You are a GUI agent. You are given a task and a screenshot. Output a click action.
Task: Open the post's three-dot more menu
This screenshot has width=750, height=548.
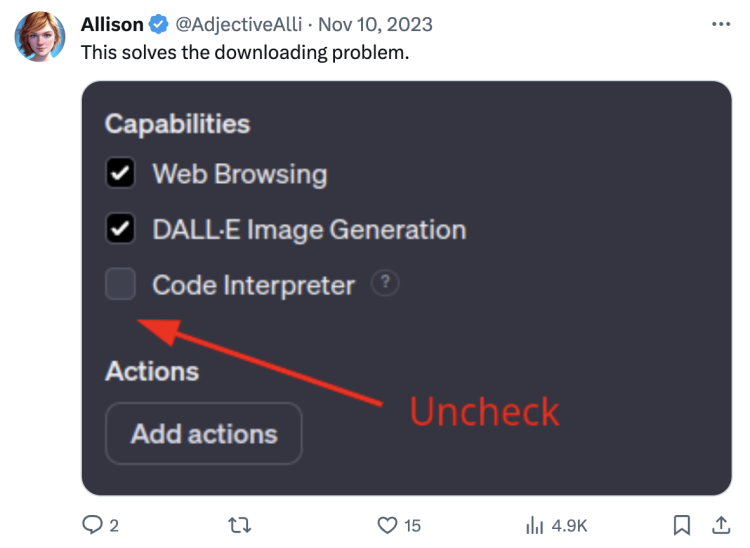720,23
